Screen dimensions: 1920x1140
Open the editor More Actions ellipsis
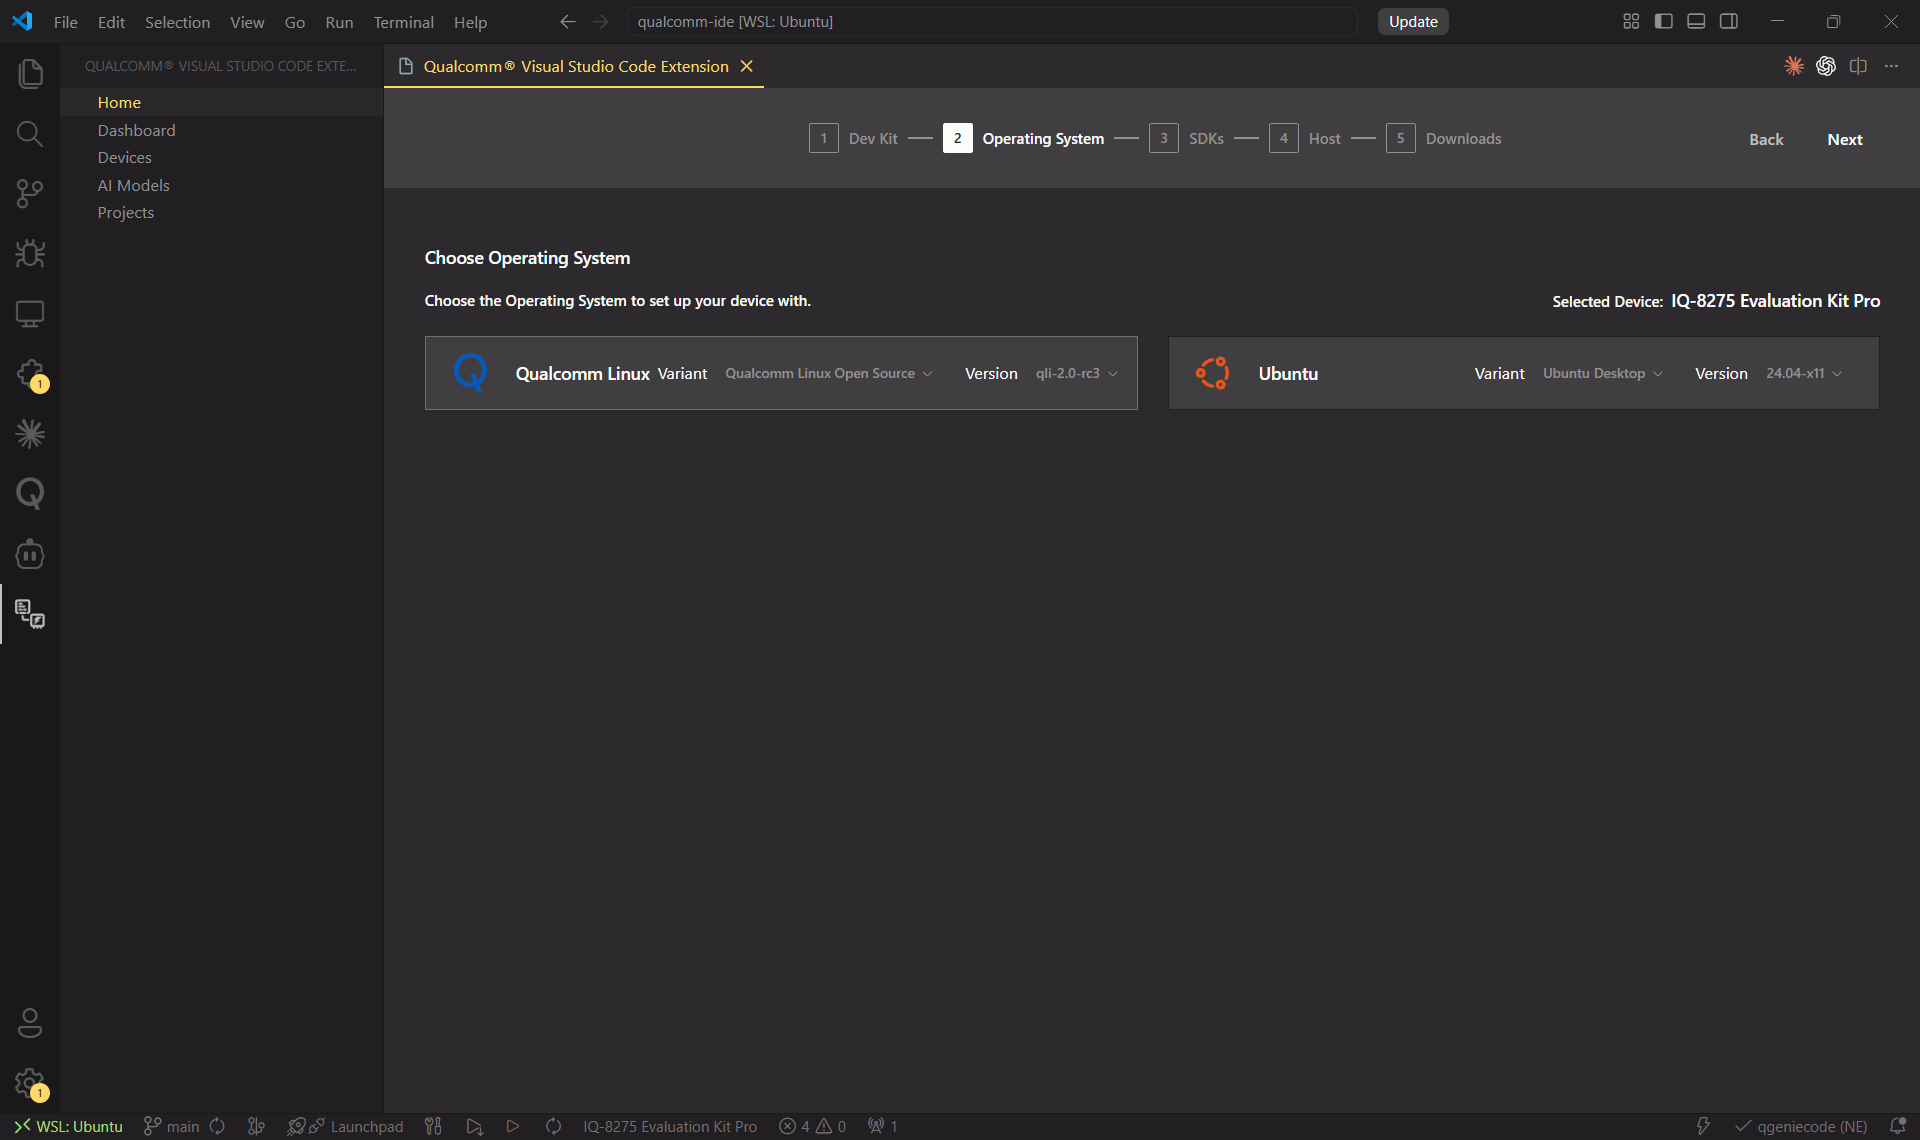[x=1891, y=66]
